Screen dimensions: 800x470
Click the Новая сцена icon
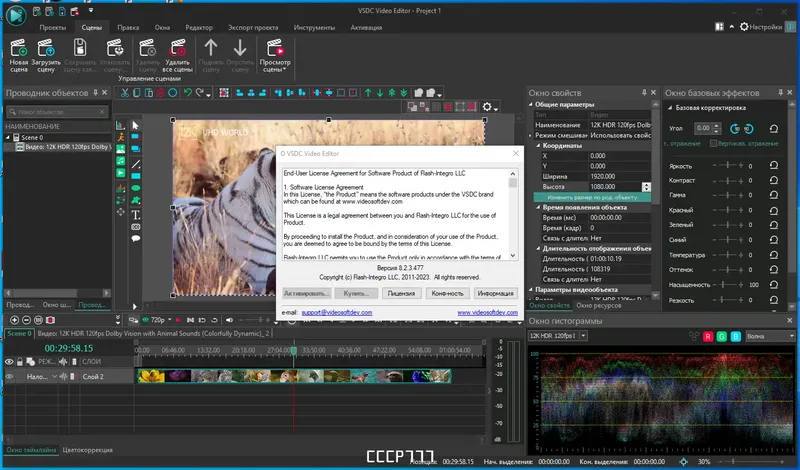coord(19,48)
